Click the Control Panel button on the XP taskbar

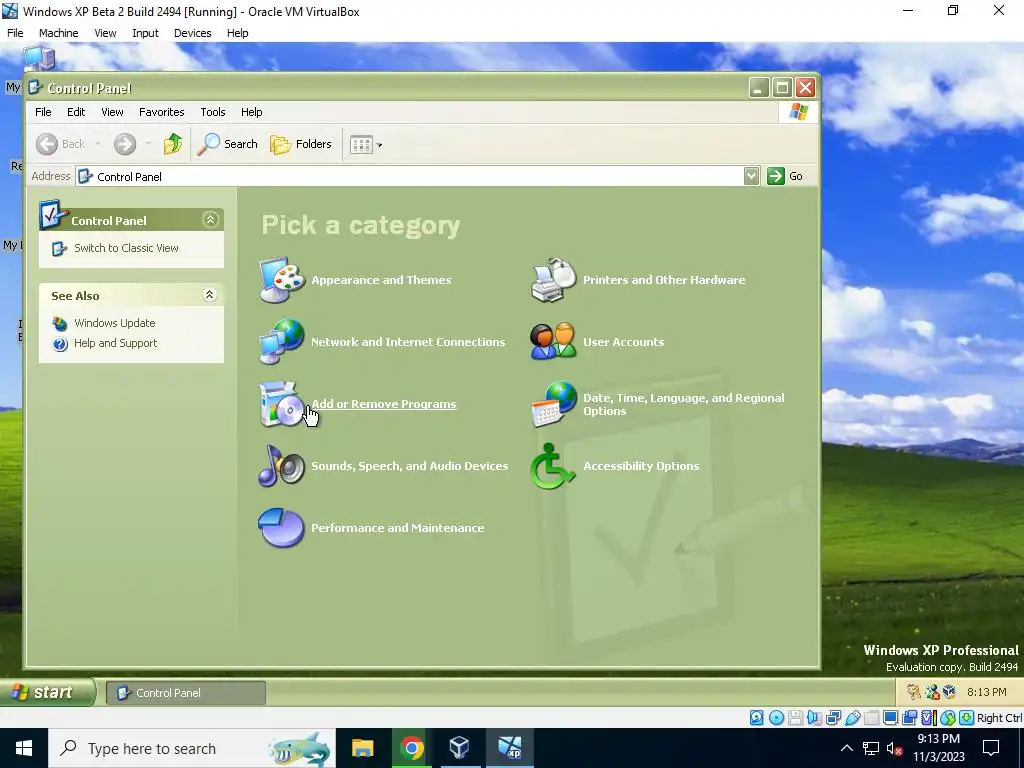(186, 693)
